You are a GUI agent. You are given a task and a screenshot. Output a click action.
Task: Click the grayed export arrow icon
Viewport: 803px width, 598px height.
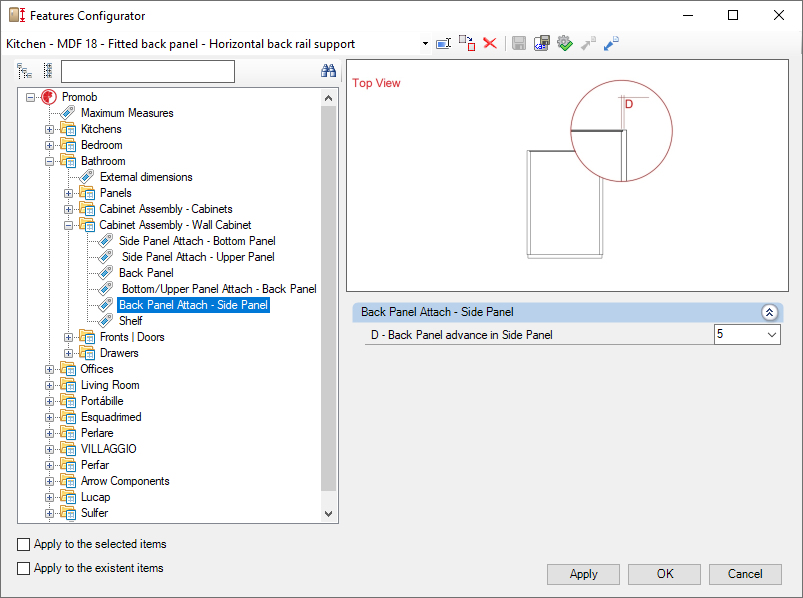[x=588, y=44]
